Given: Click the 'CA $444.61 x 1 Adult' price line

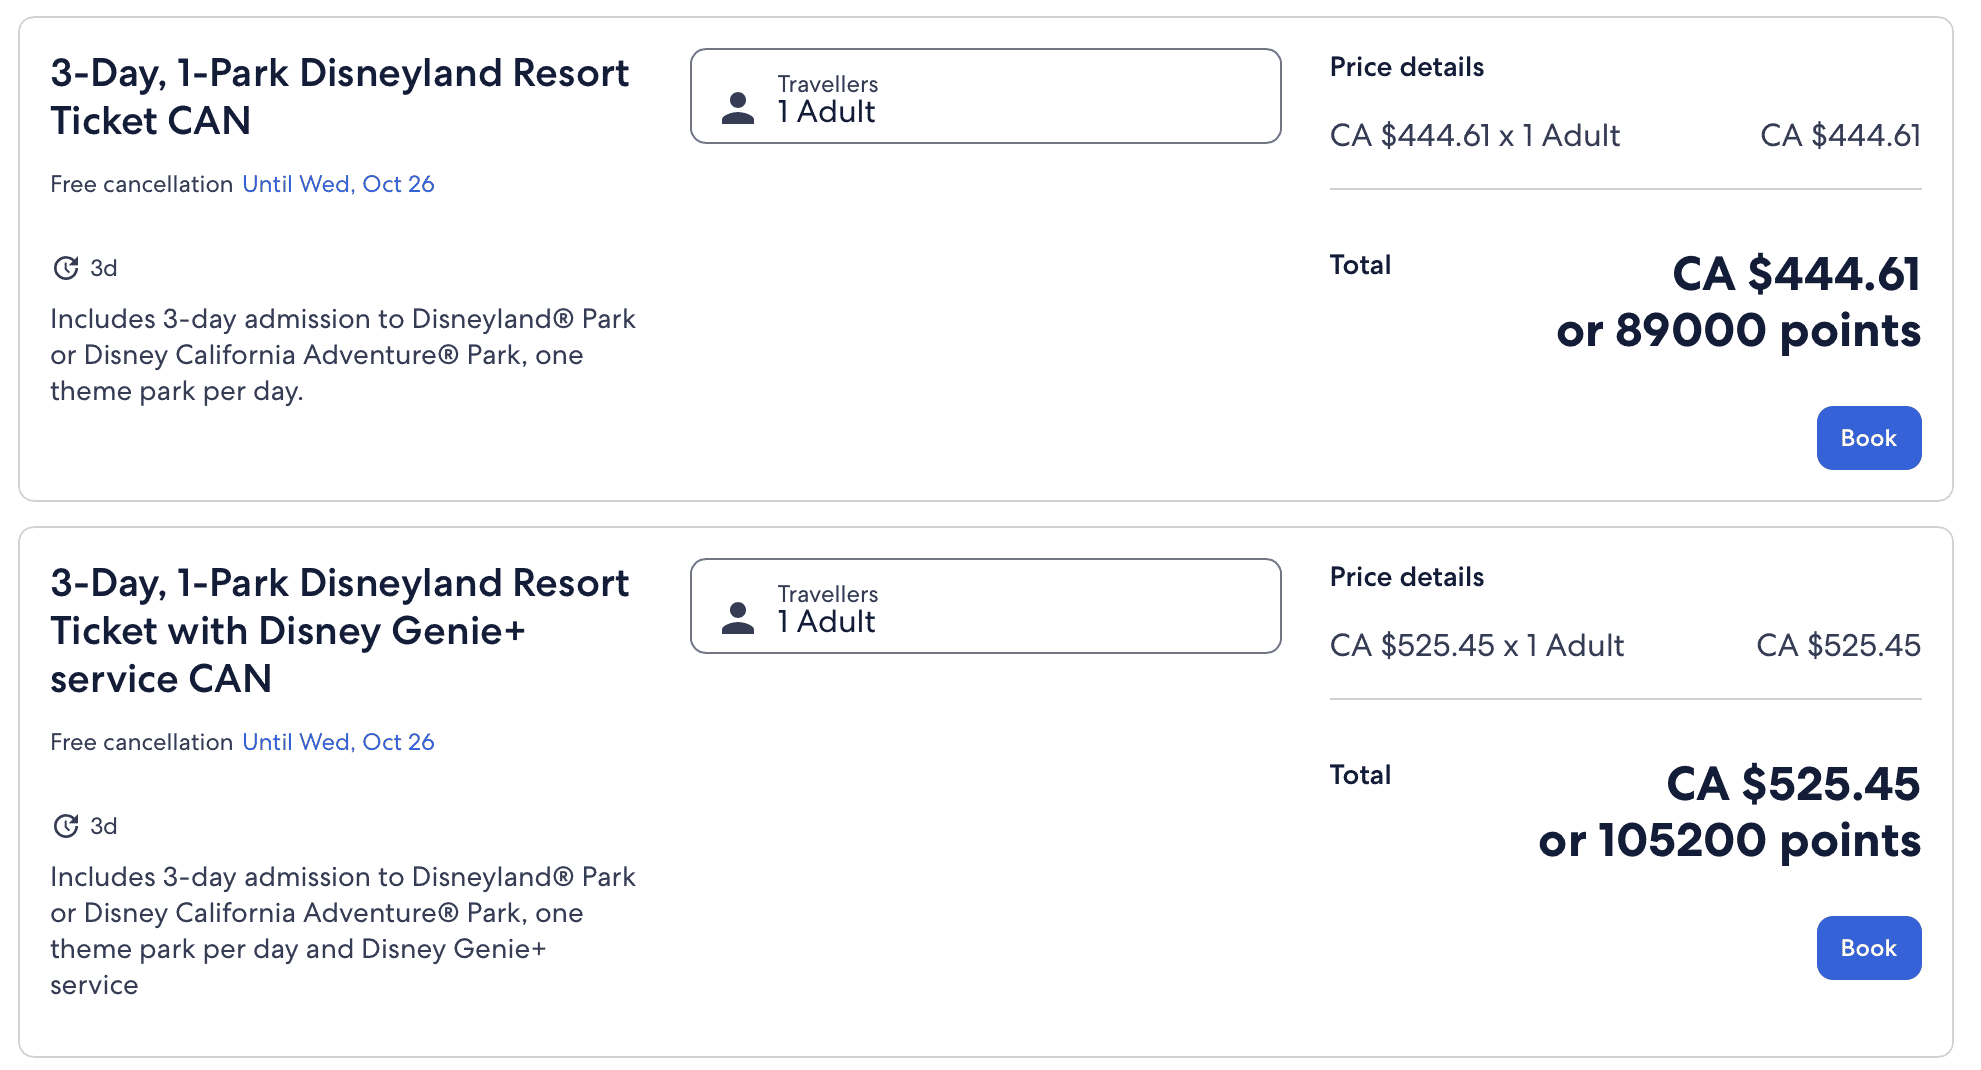Looking at the screenshot, I should tap(1474, 136).
